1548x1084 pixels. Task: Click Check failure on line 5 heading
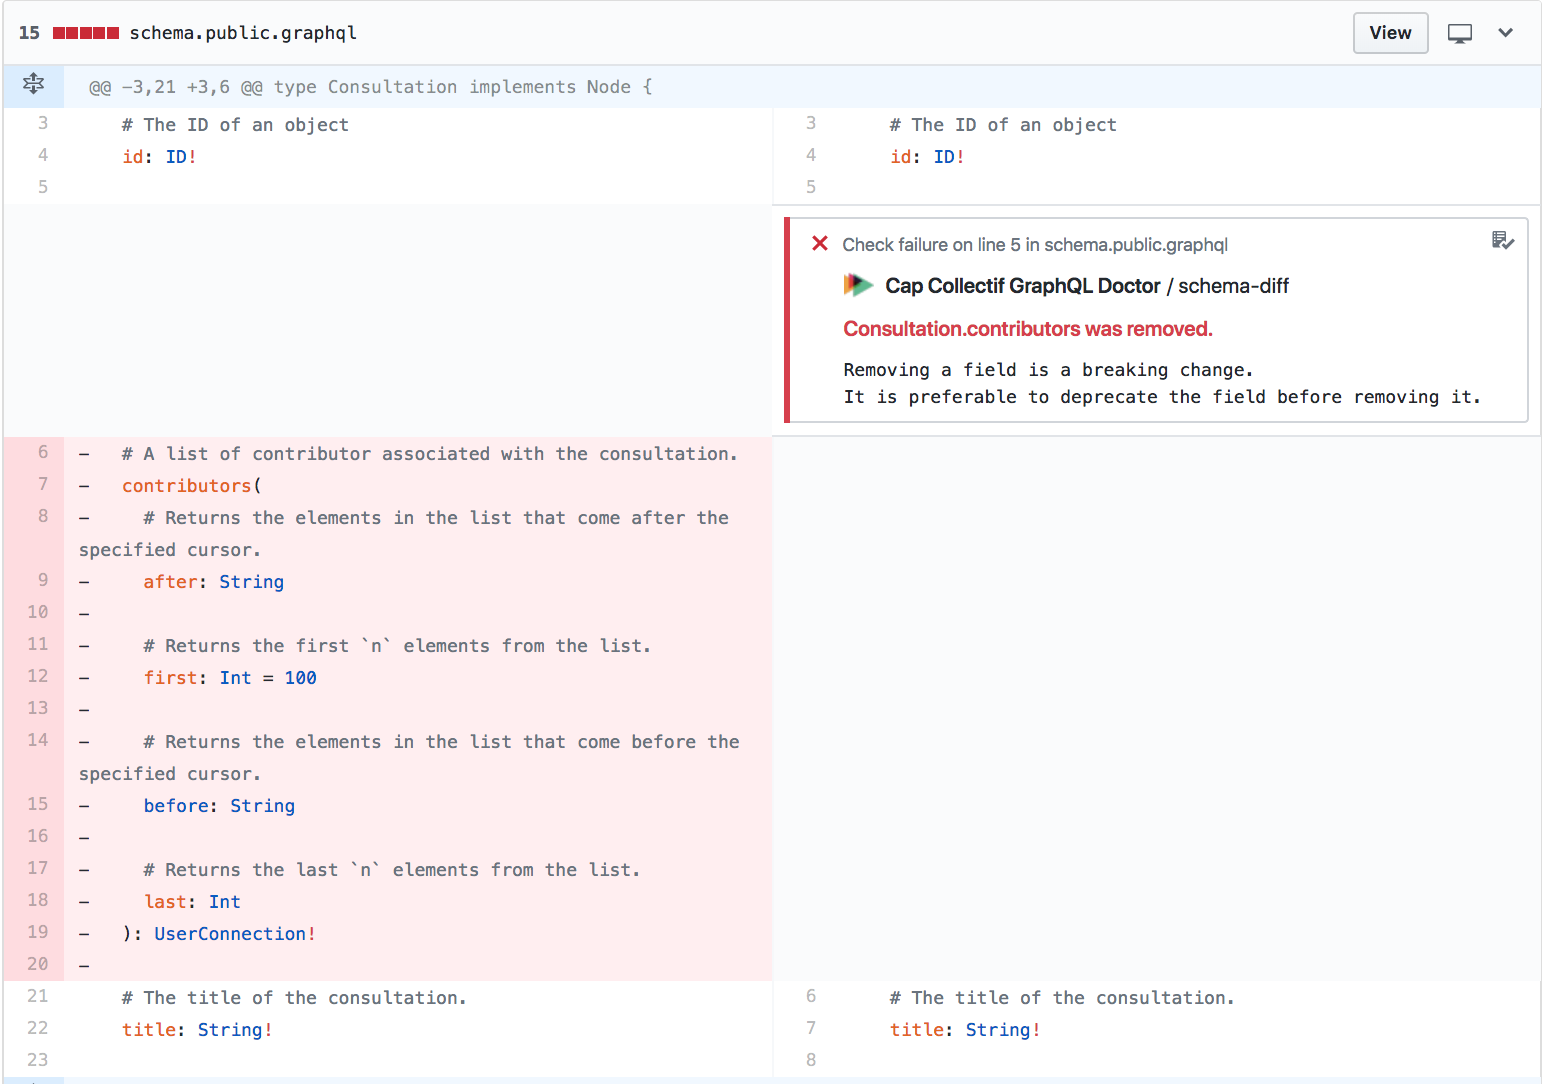point(1035,243)
